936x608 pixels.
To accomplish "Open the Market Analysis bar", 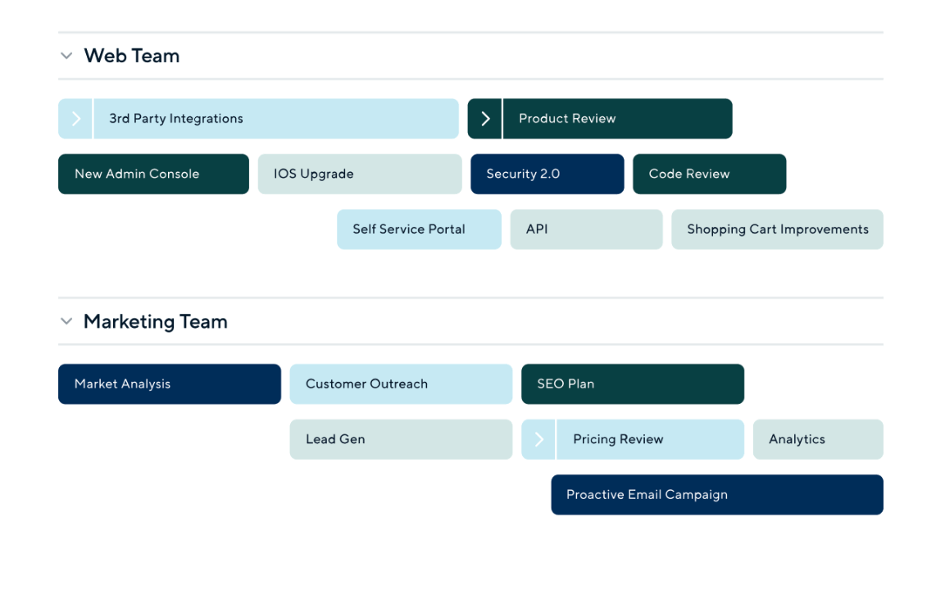I will (170, 384).
